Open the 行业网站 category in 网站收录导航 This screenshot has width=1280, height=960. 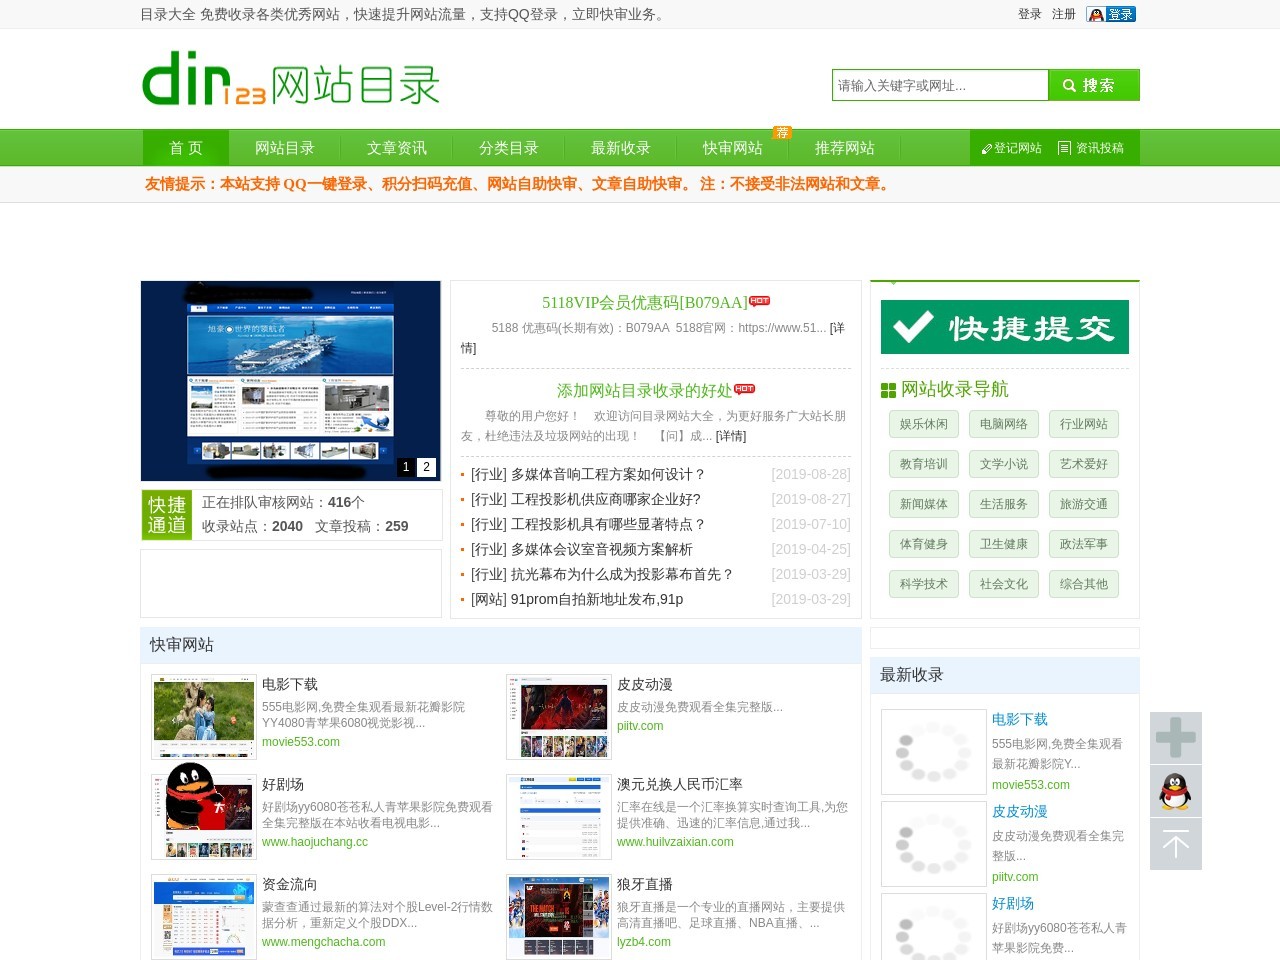pos(1084,424)
